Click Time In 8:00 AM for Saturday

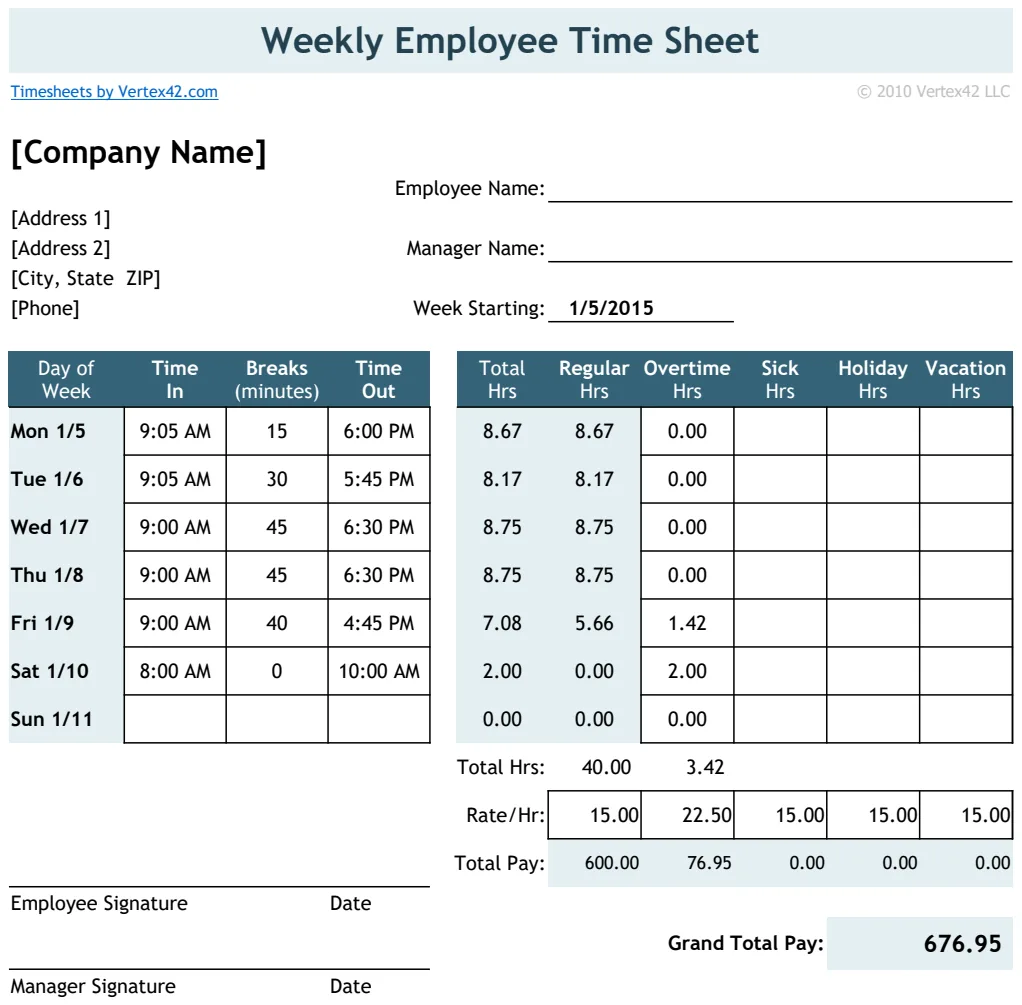(175, 671)
